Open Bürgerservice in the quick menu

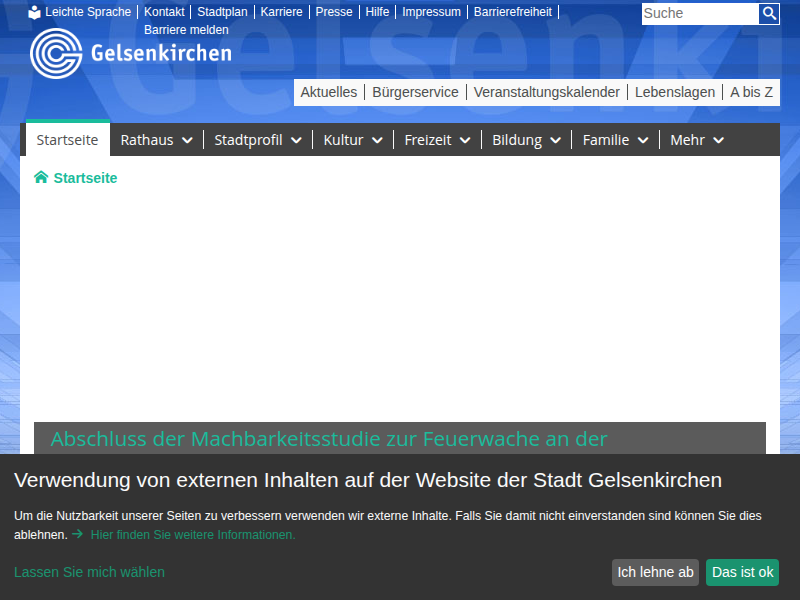coord(415,92)
